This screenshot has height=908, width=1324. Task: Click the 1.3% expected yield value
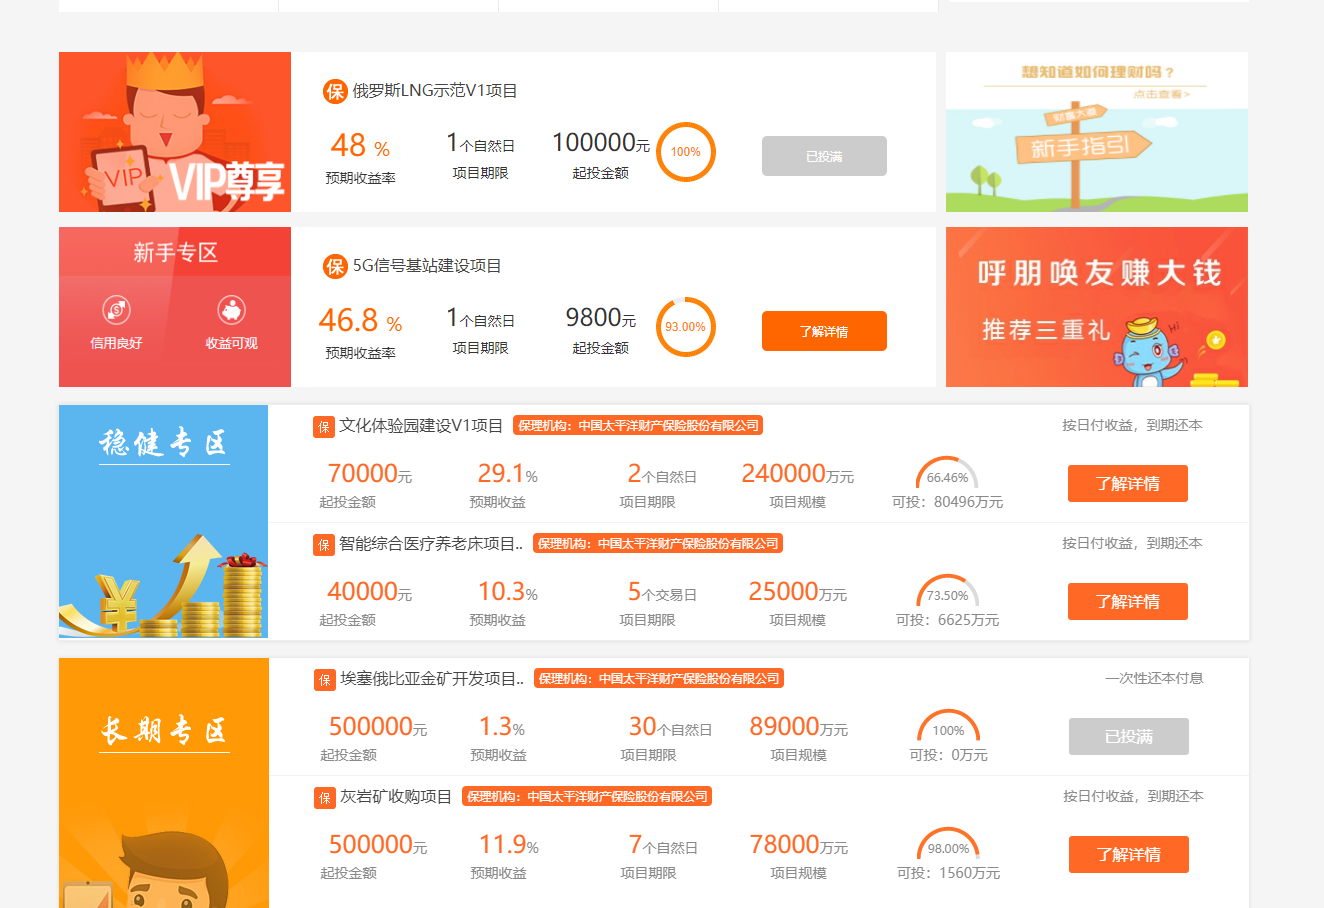click(502, 727)
